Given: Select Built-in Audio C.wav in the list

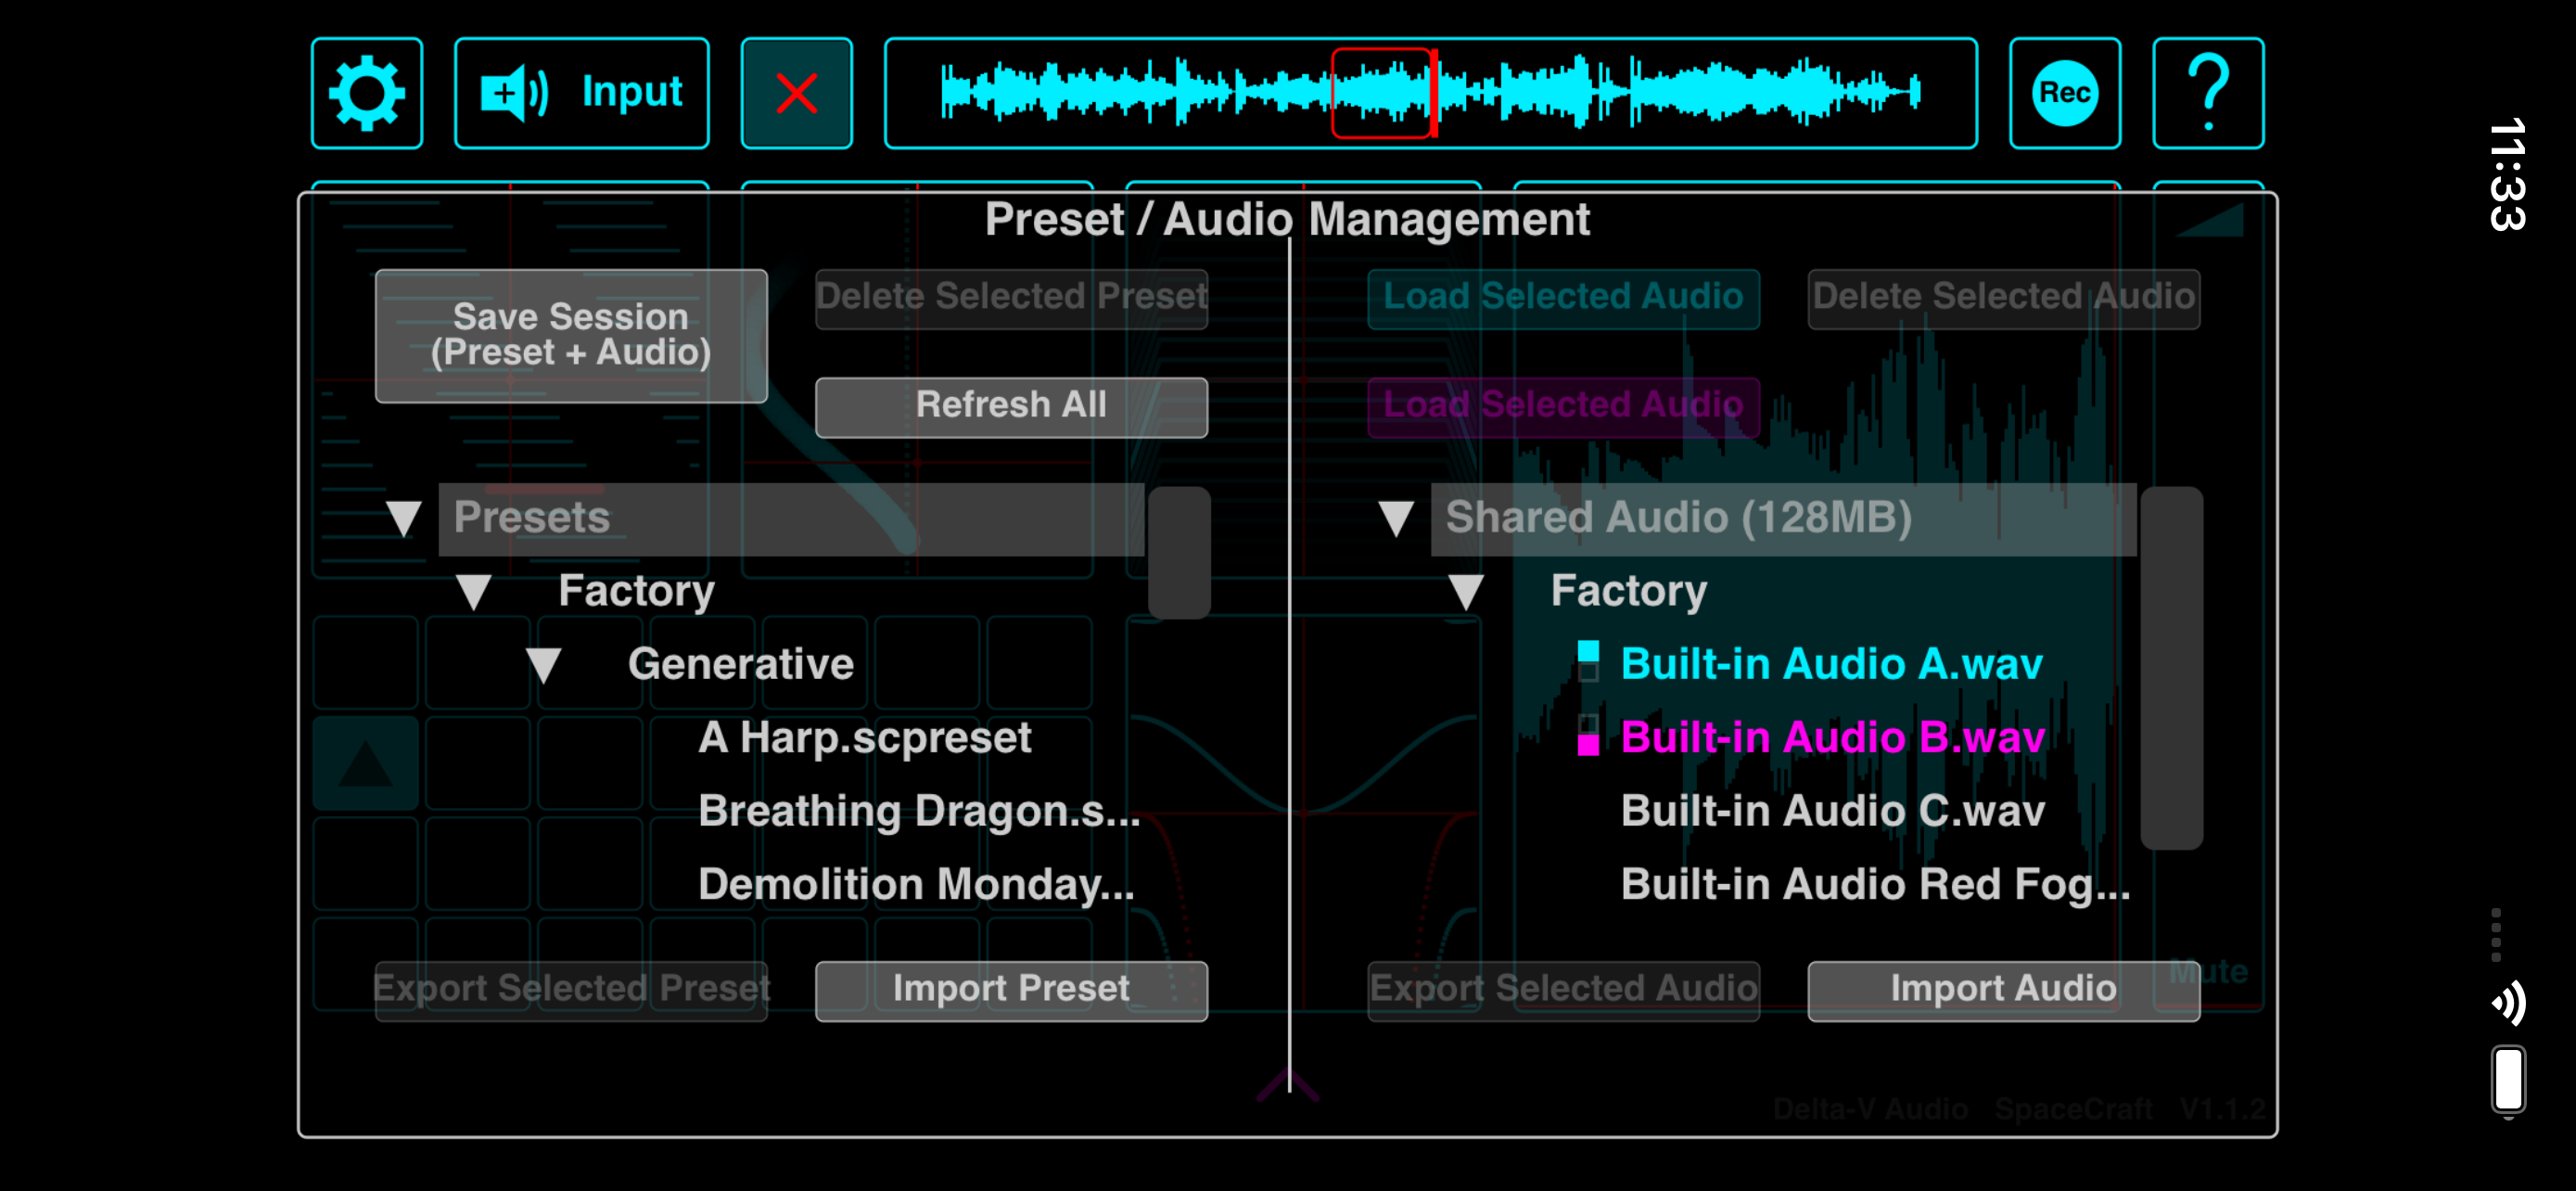Looking at the screenshot, I should (x=1832, y=811).
